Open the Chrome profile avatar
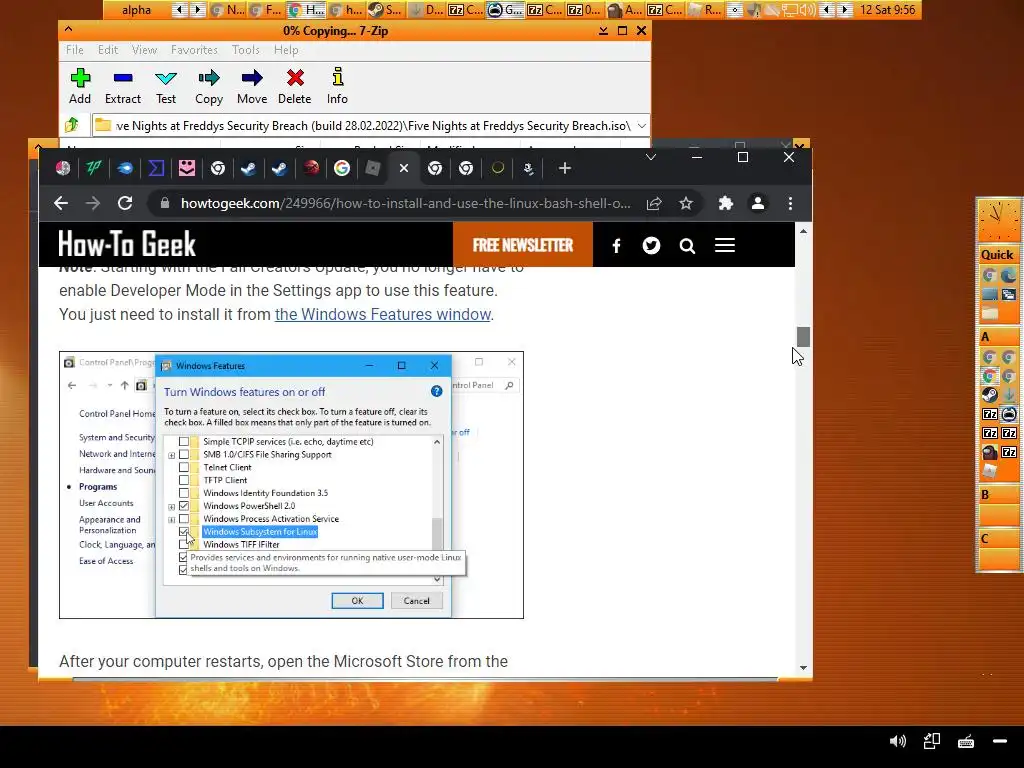Viewport: 1024px width, 768px height. tap(758, 203)
